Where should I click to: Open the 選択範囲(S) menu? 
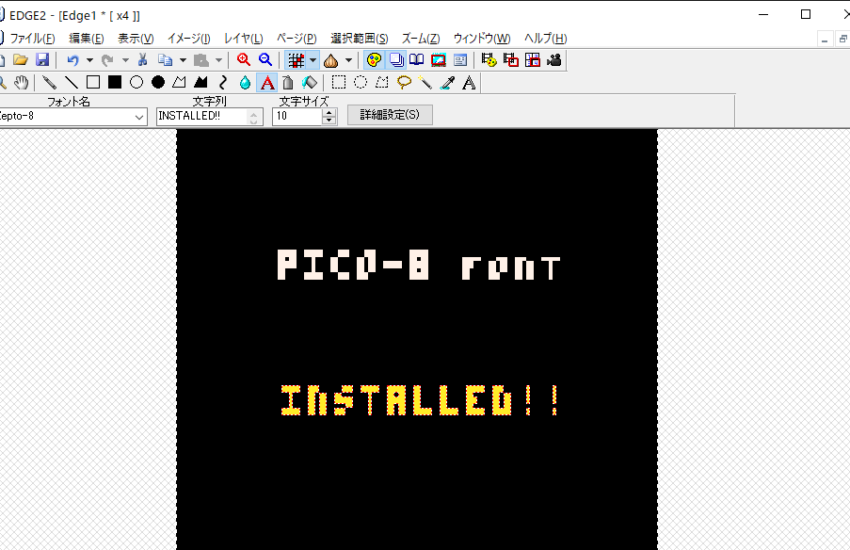coord(359,38)
